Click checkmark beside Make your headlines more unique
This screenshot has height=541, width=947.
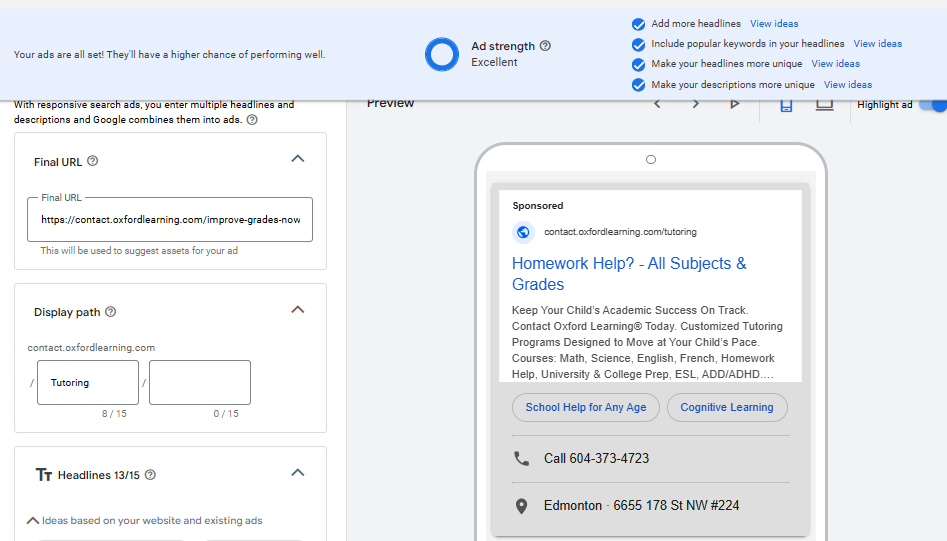pos(638,65)
